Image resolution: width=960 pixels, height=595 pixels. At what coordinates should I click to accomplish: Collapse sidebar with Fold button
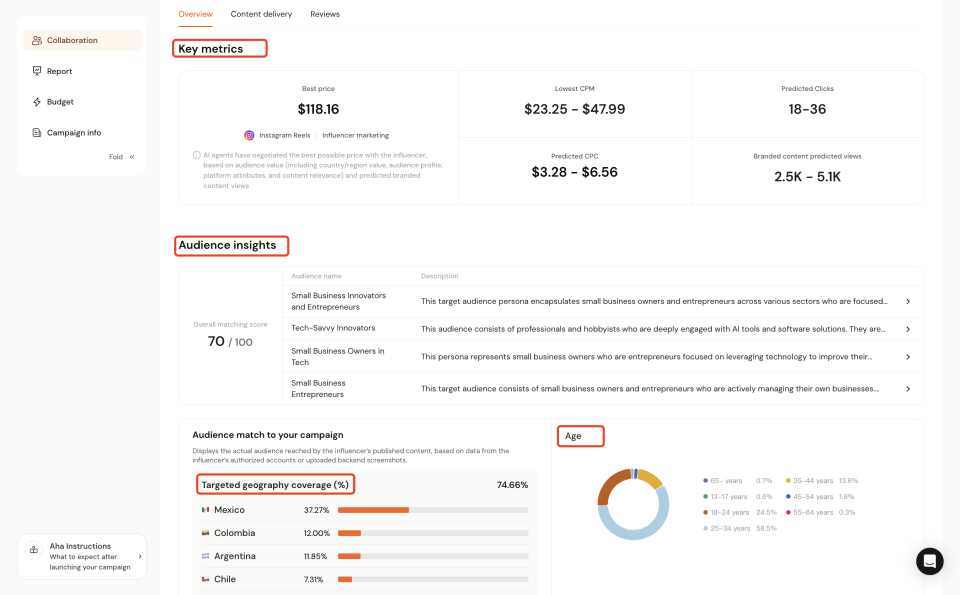(x=122, y=157)
